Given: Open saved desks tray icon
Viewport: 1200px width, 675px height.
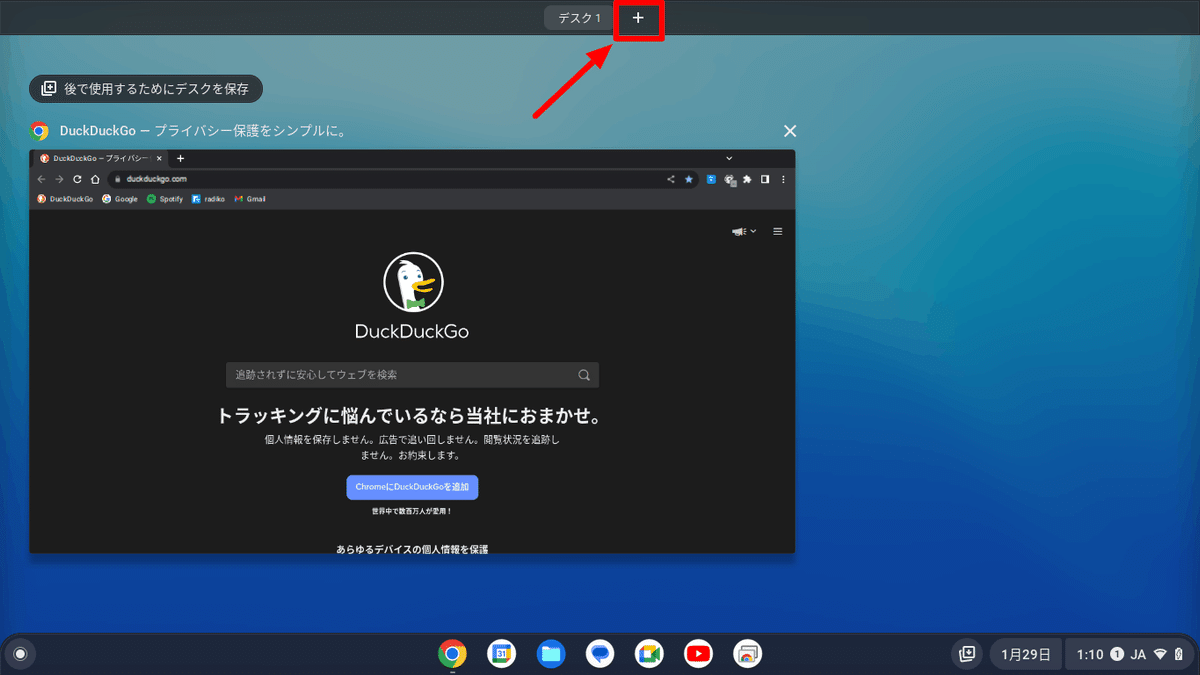Looking at the screenshot, I should click(967, 654).
